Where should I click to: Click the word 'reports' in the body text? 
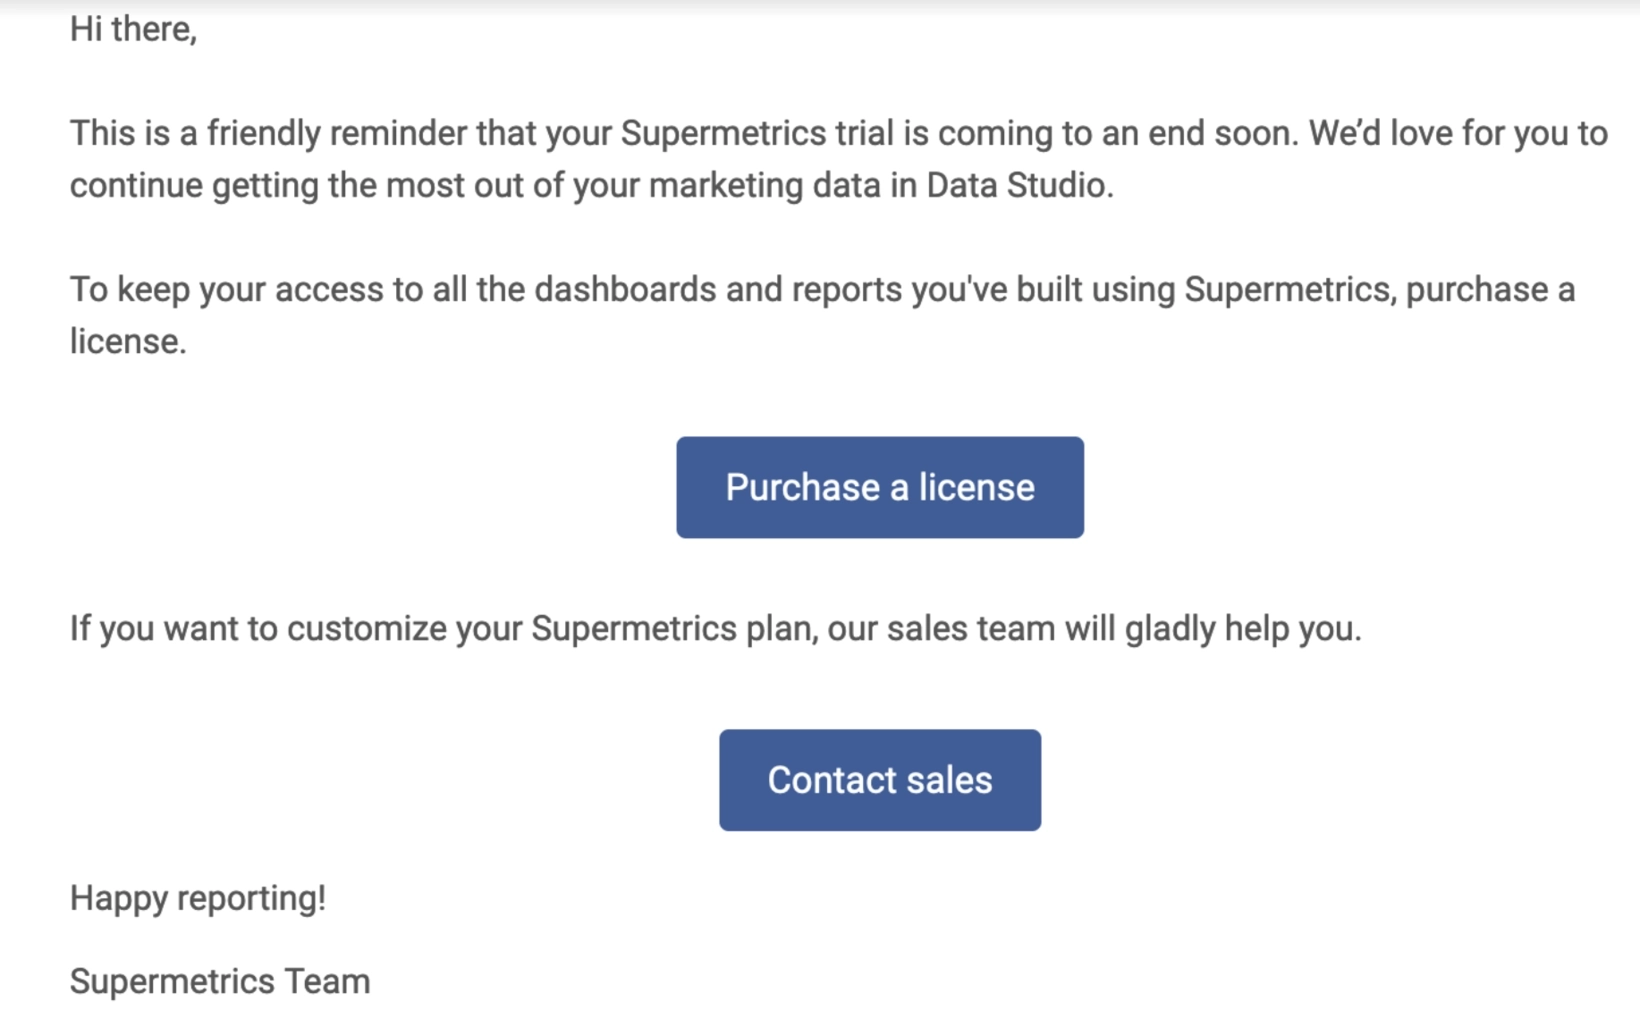point(848,289)
